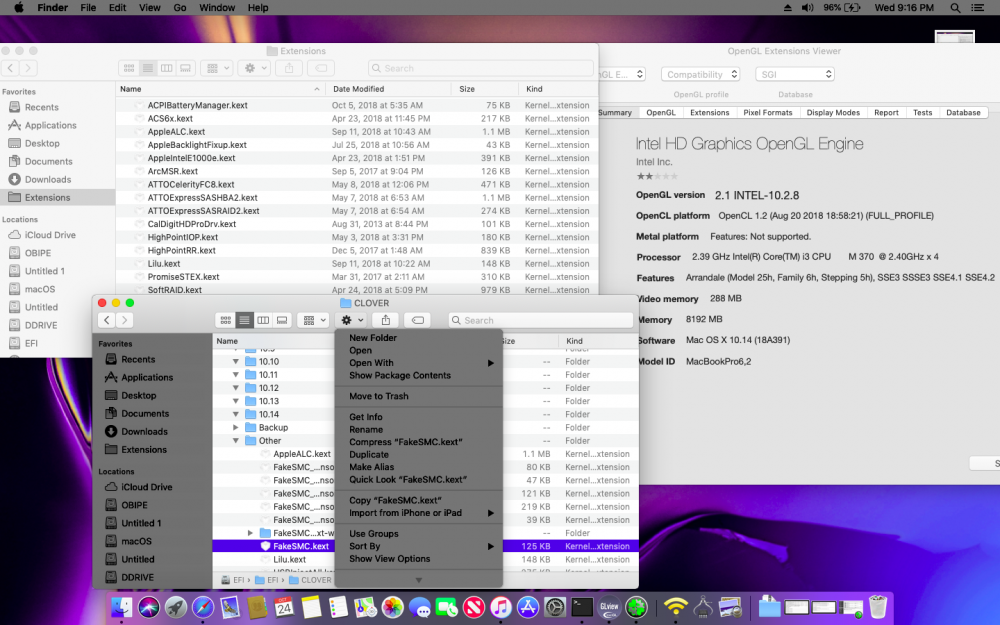Click the gear action button in CLOVER toolbar
This screenshot has width=1000, height=625.
click(352, 320)
